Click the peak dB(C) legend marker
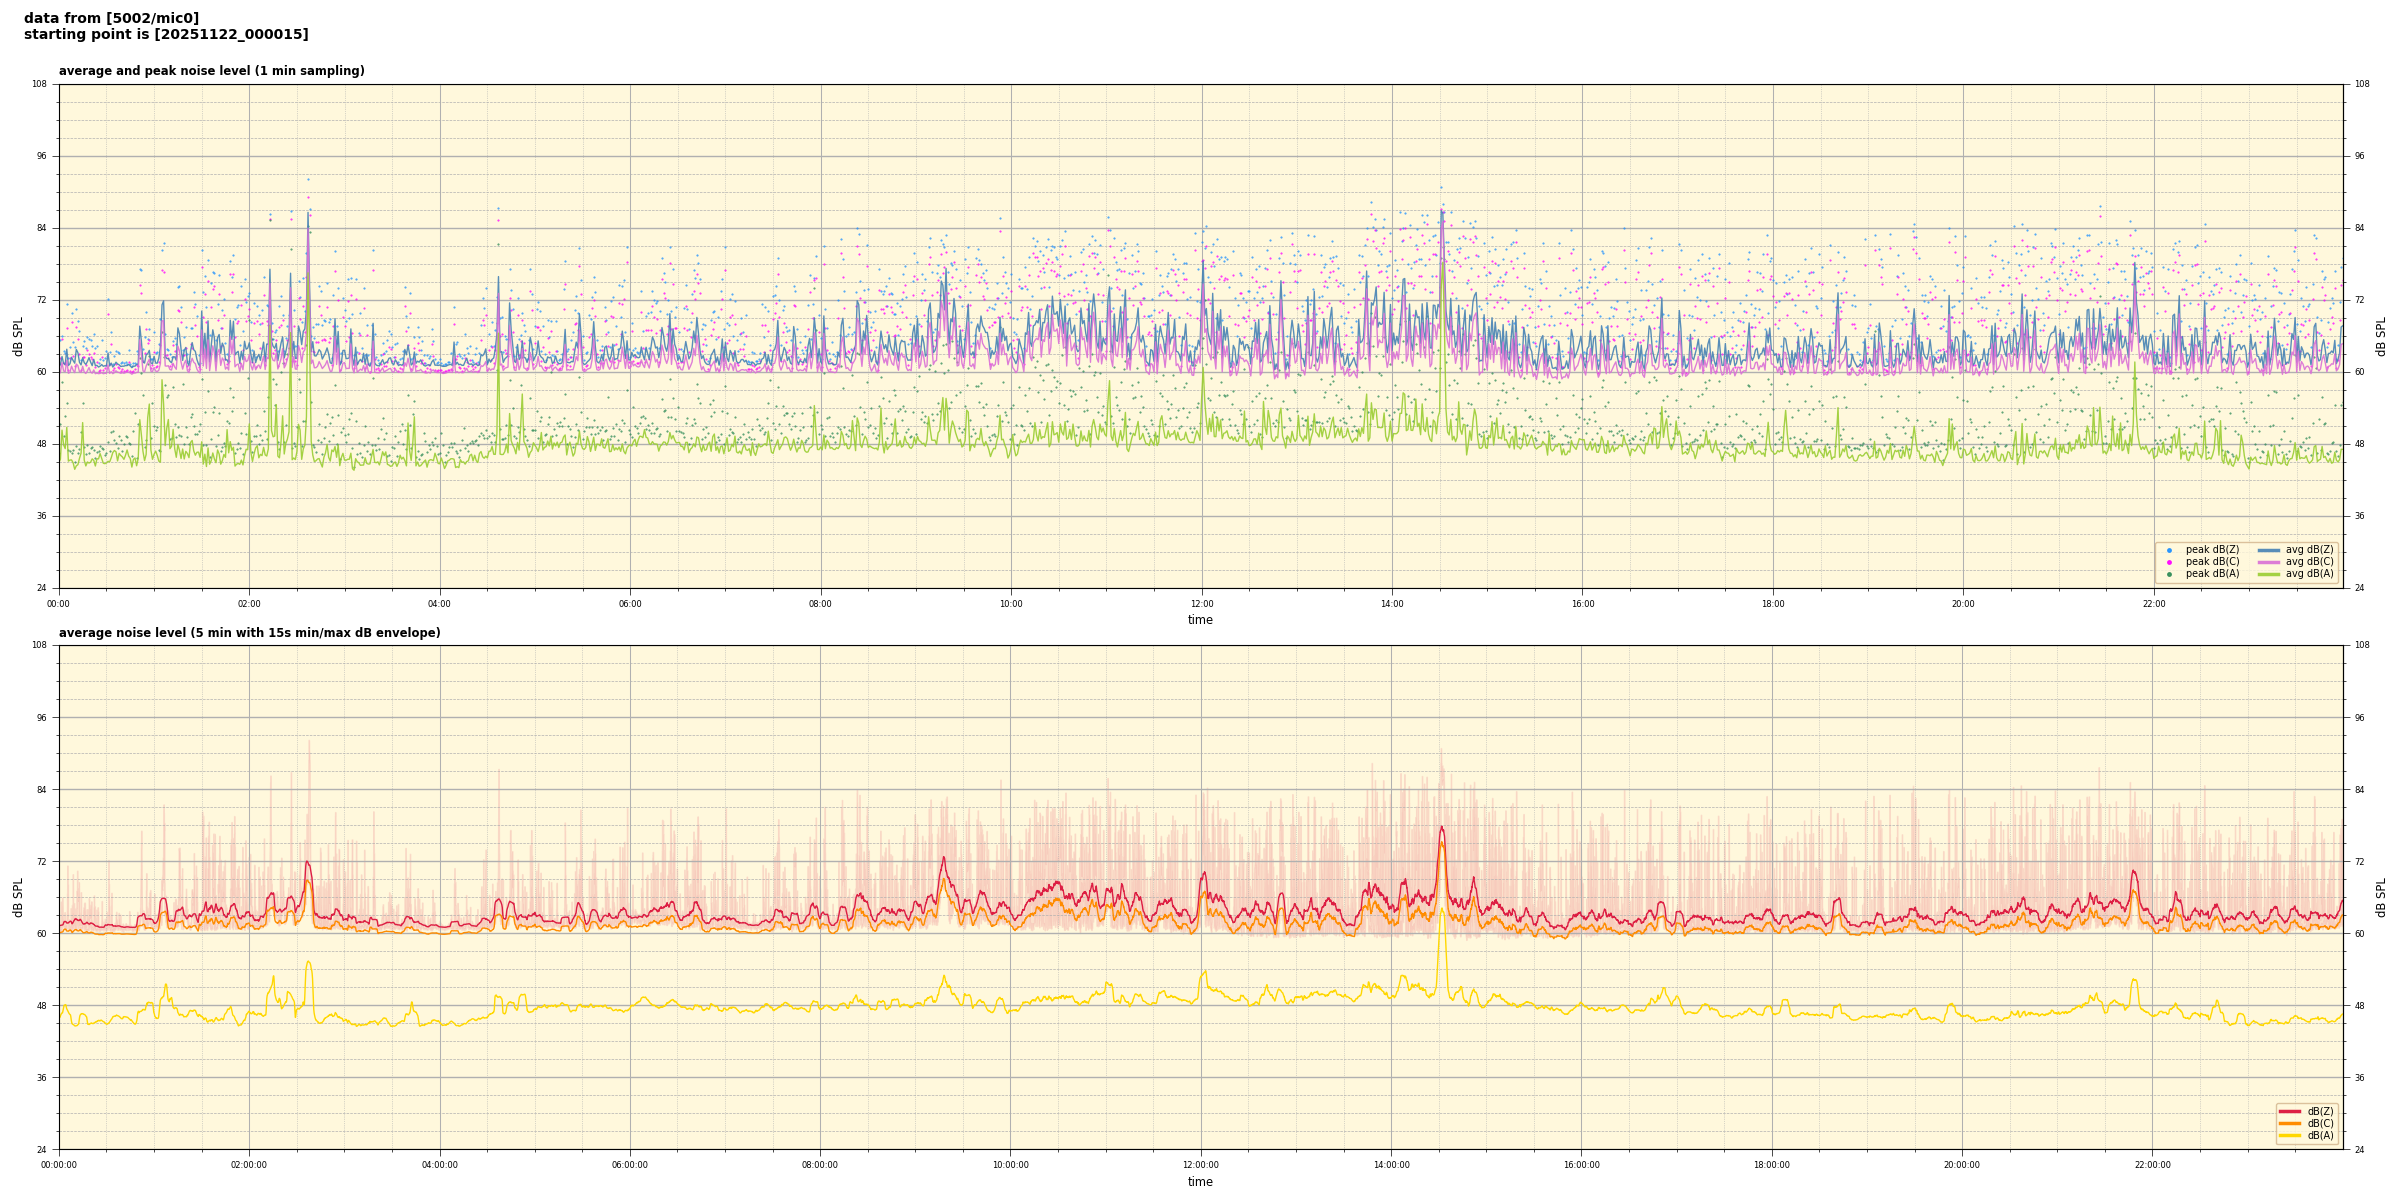Image resolution: width=2400 pixels, height=1200 pixels. 2169,562
